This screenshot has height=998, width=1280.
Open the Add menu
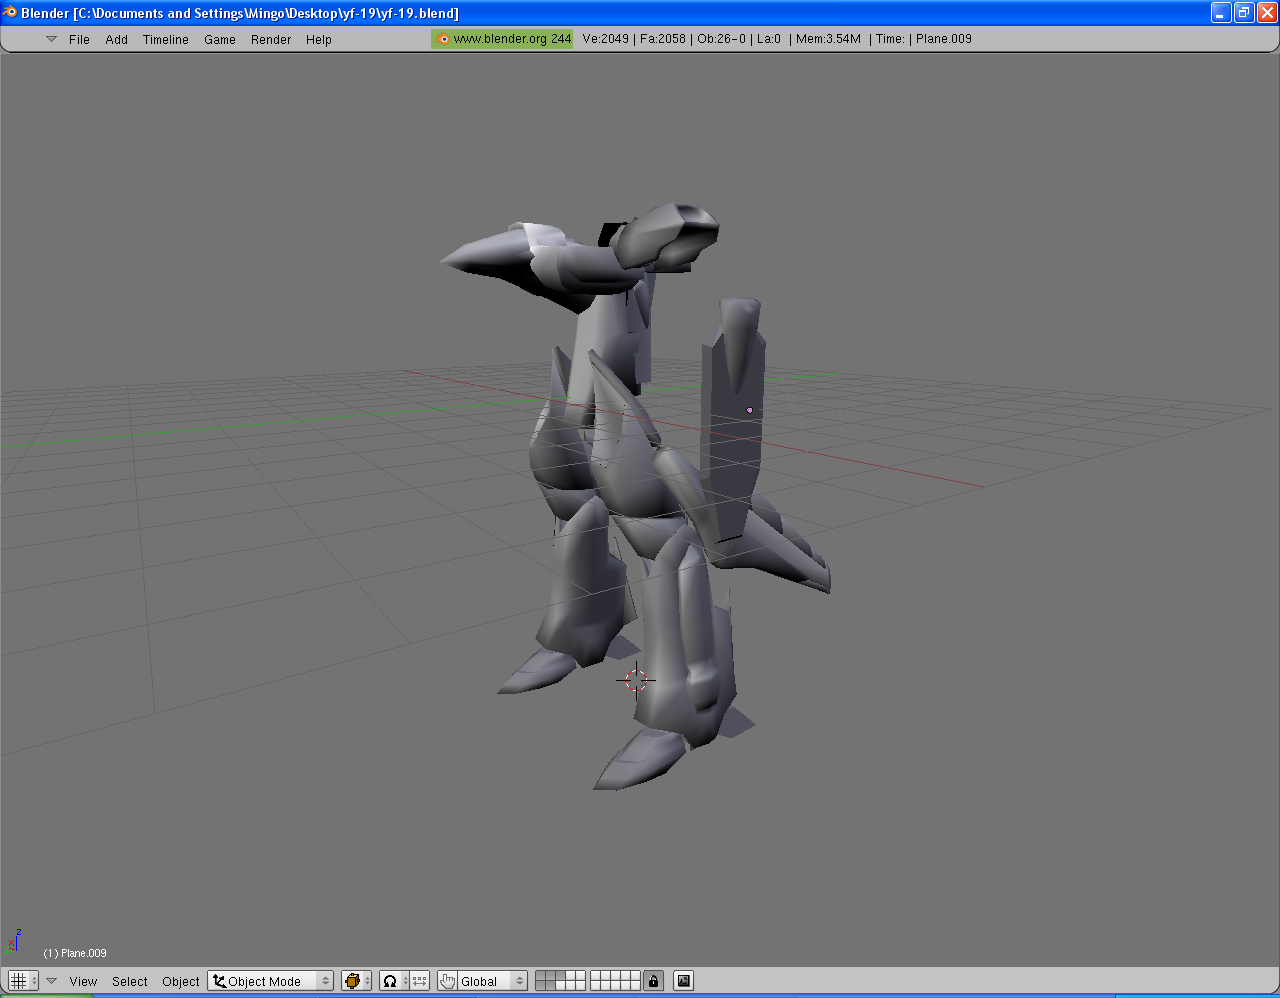[x=116, y=39]
